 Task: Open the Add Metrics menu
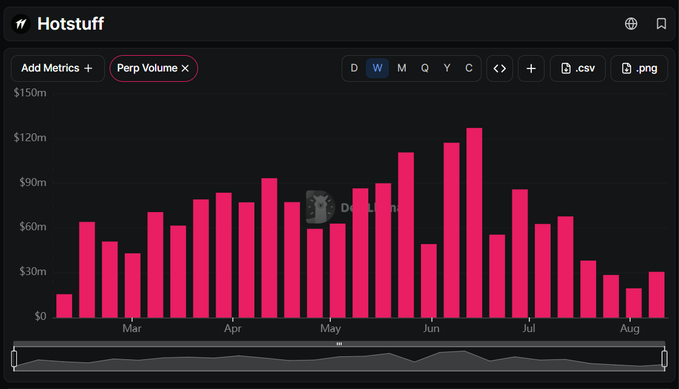58,68
